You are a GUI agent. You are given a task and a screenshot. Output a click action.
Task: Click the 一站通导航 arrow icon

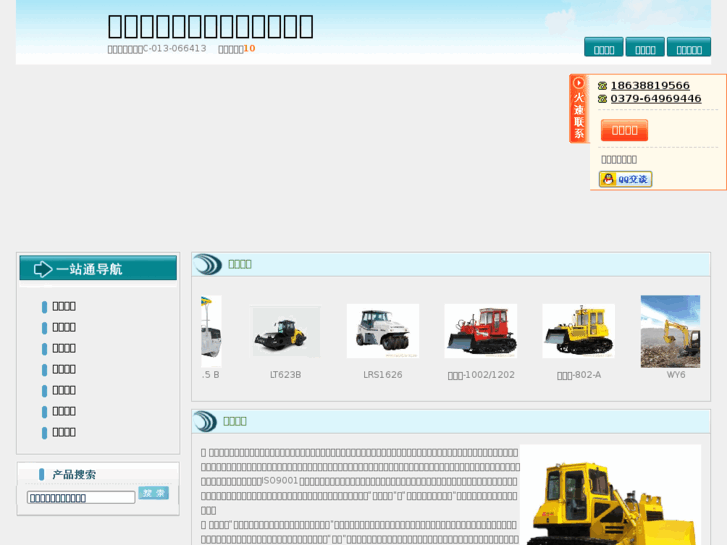[x=43, y=269]
